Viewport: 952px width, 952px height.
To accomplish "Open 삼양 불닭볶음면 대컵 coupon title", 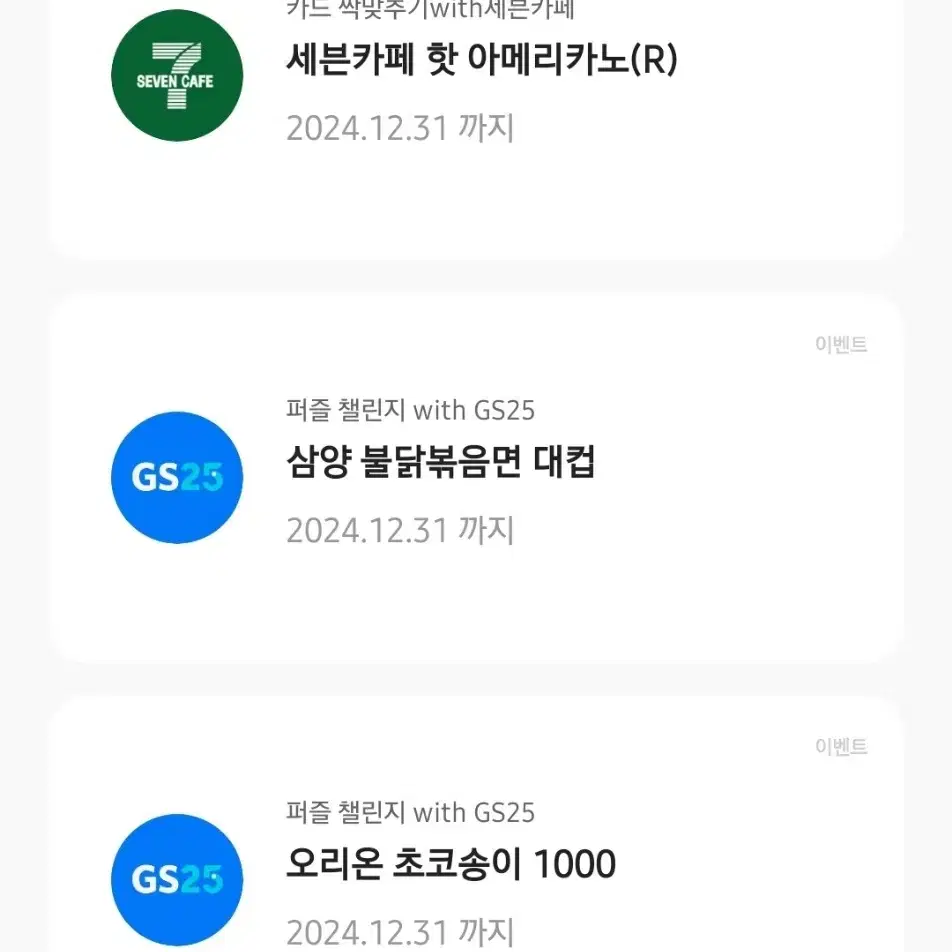I will pos(440,462).
